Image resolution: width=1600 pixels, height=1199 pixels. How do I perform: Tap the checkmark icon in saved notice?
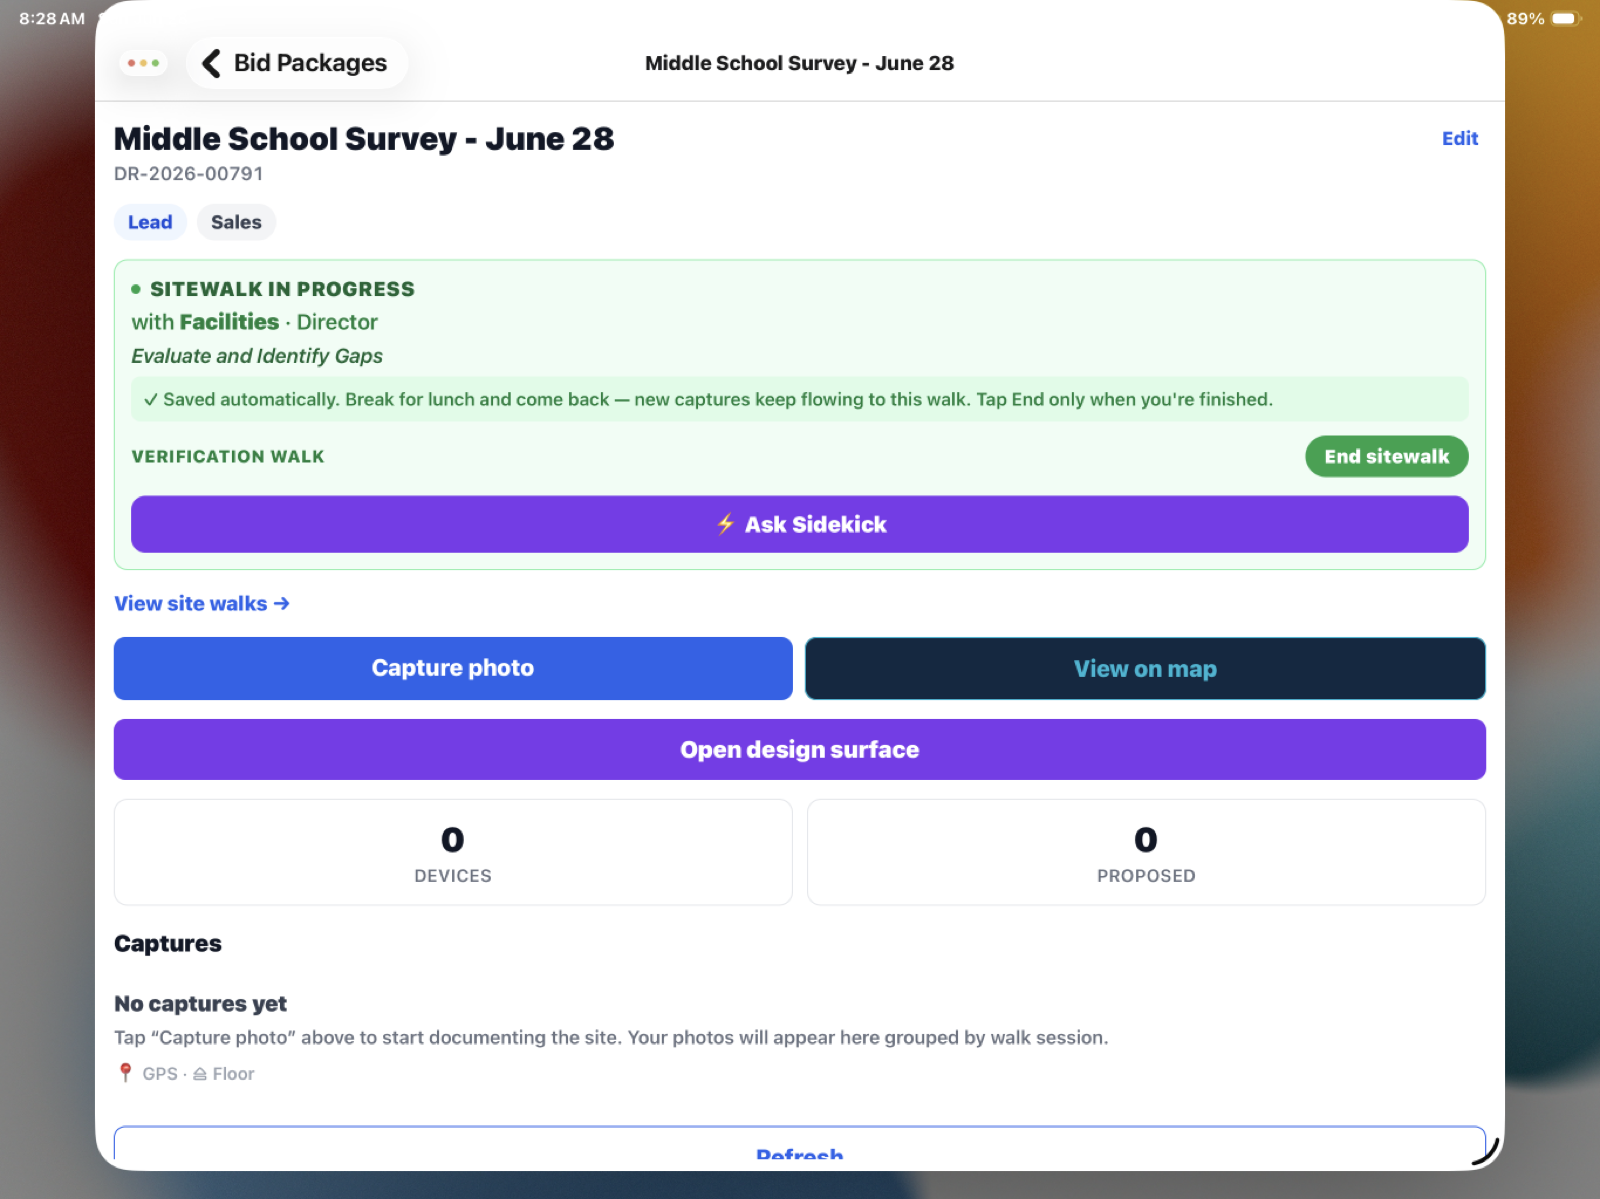click(150, 399)
